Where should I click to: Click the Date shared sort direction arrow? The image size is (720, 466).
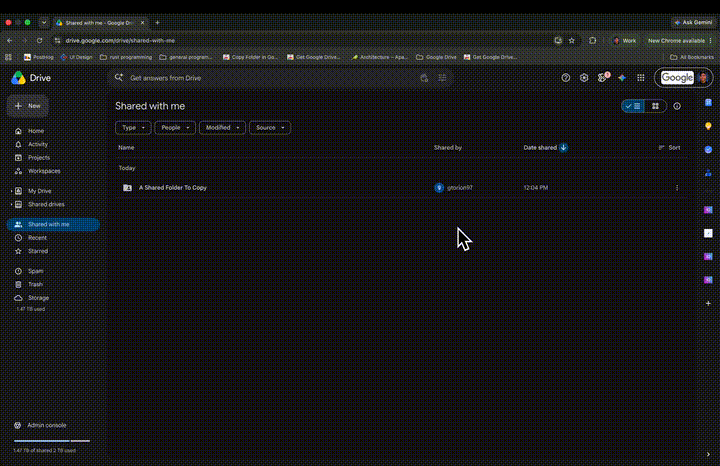point(563,147)
